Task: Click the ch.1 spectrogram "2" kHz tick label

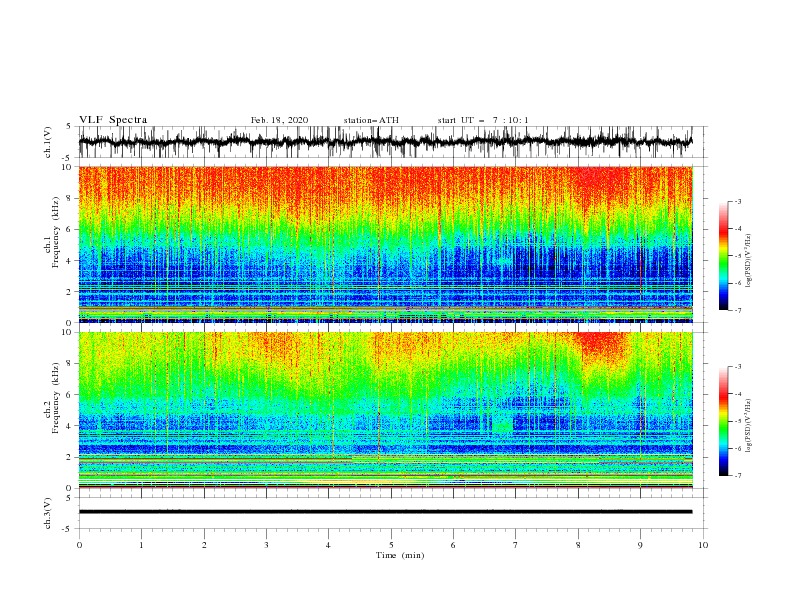Action: point(70,292)
